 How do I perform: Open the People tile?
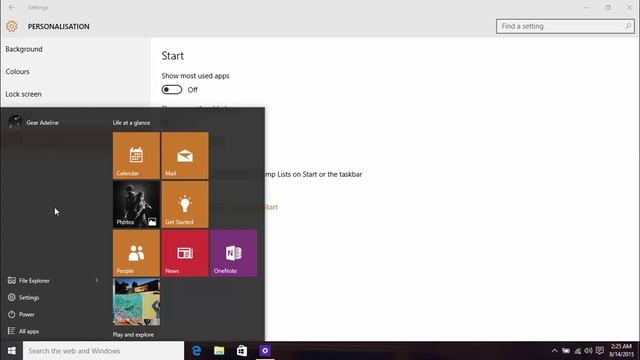pyautogui.click(x=136, y=253)
